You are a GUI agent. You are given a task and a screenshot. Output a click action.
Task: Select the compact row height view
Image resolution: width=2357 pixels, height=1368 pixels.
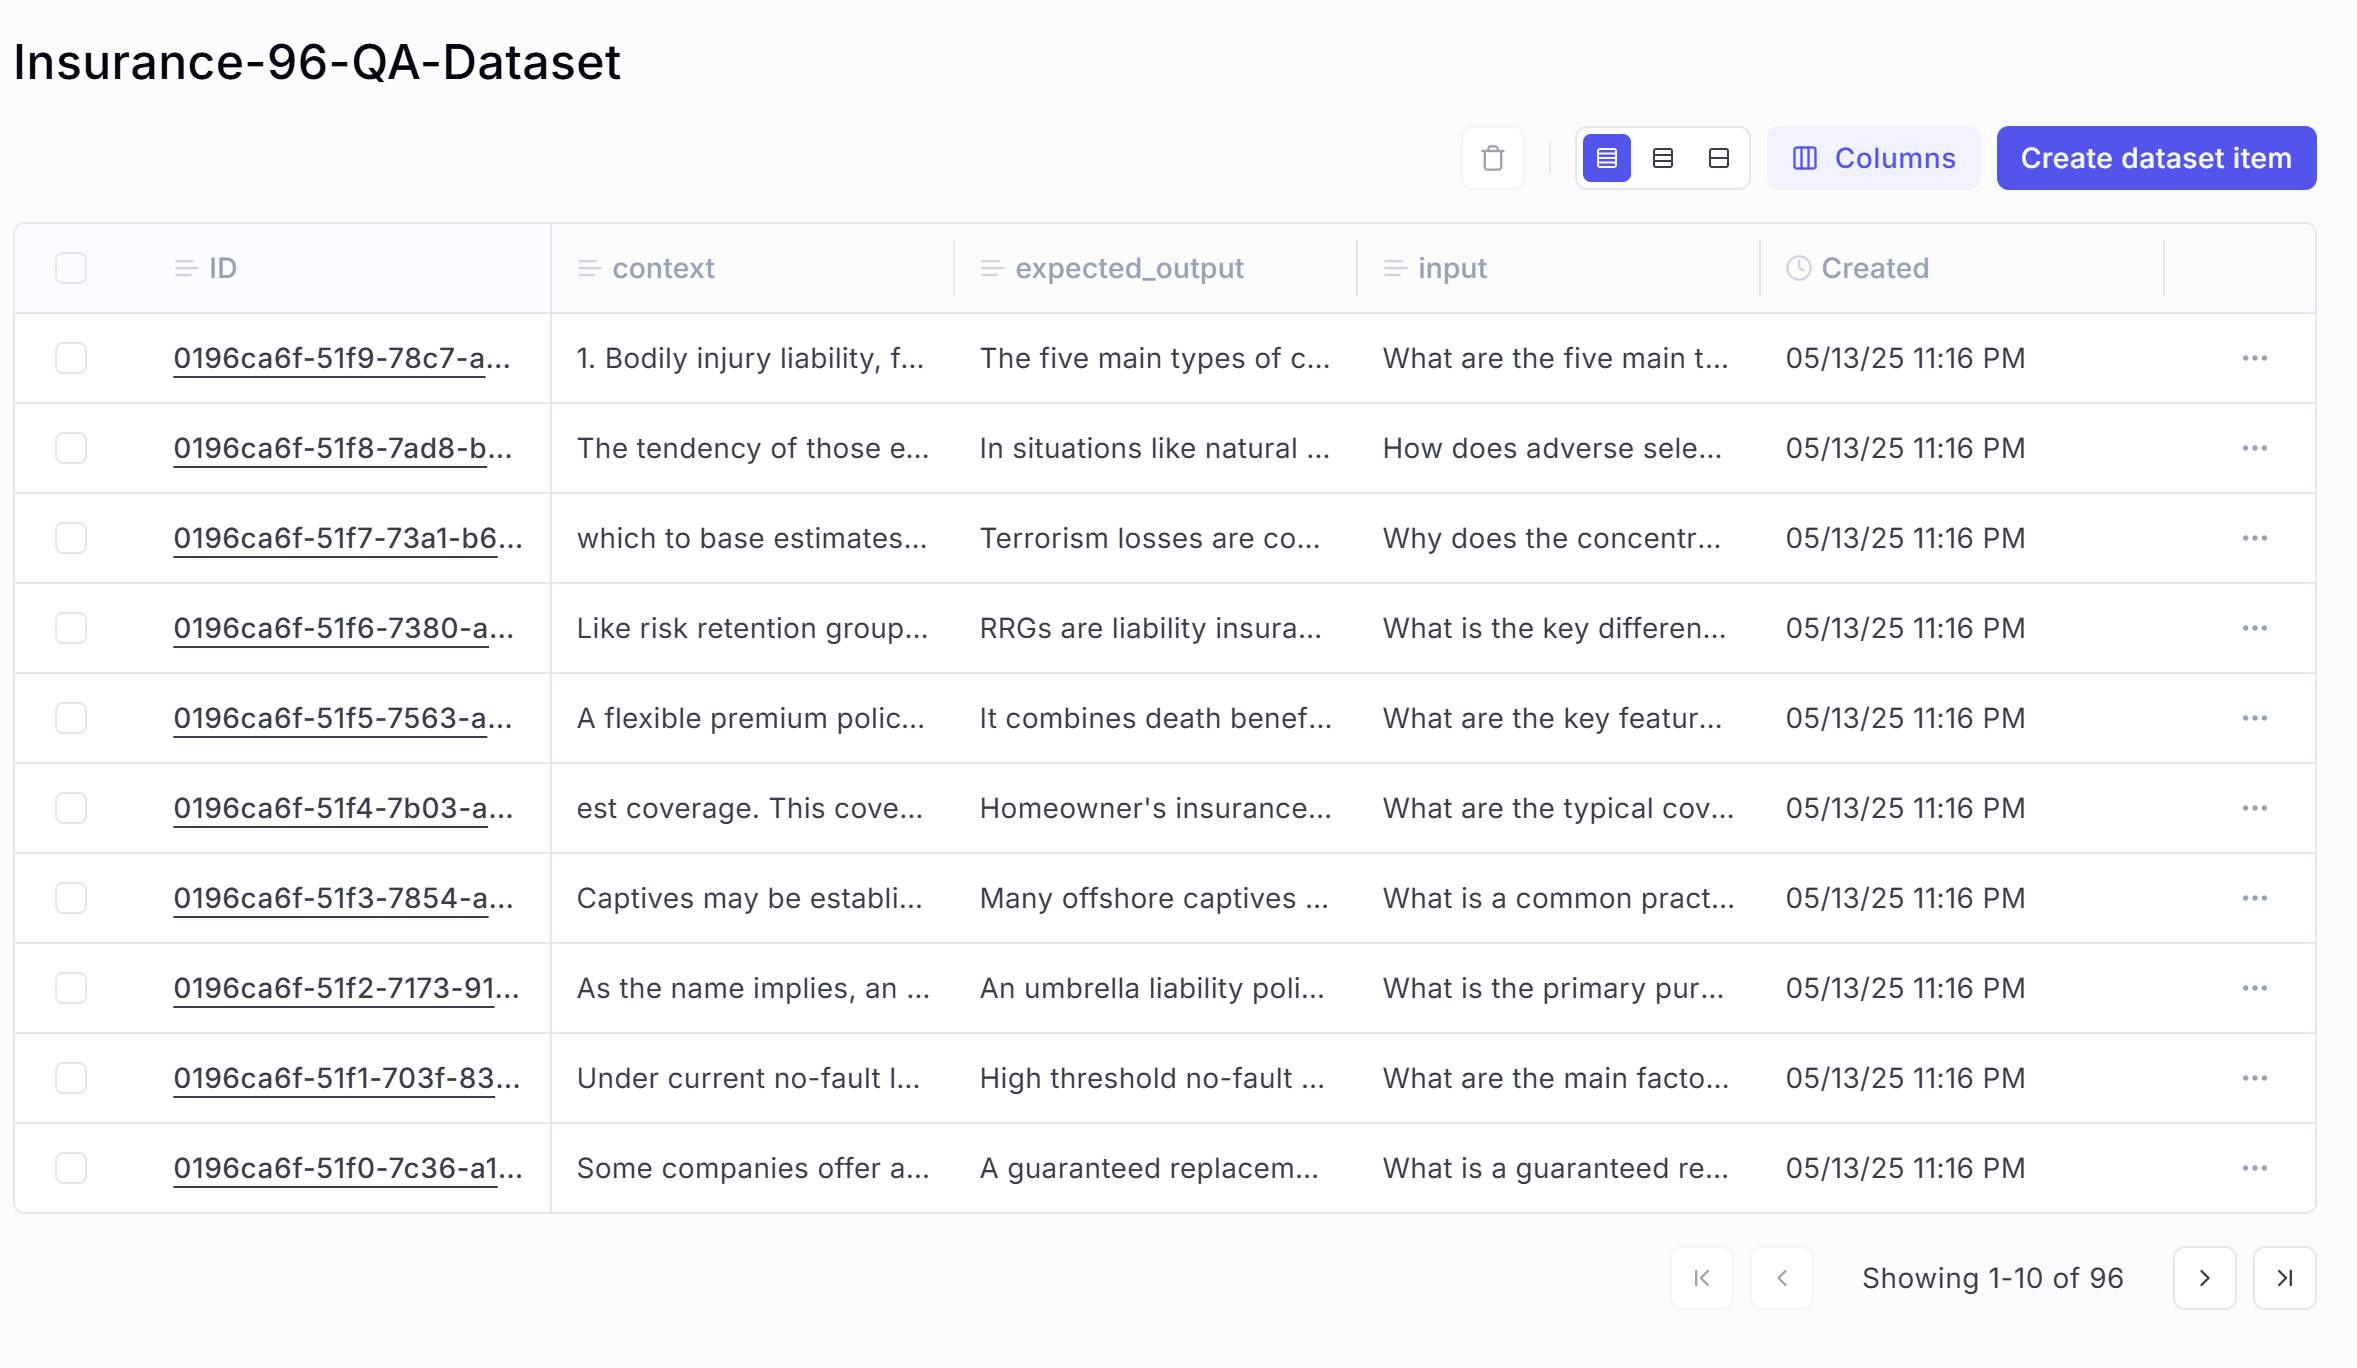tap(1606, 158)
